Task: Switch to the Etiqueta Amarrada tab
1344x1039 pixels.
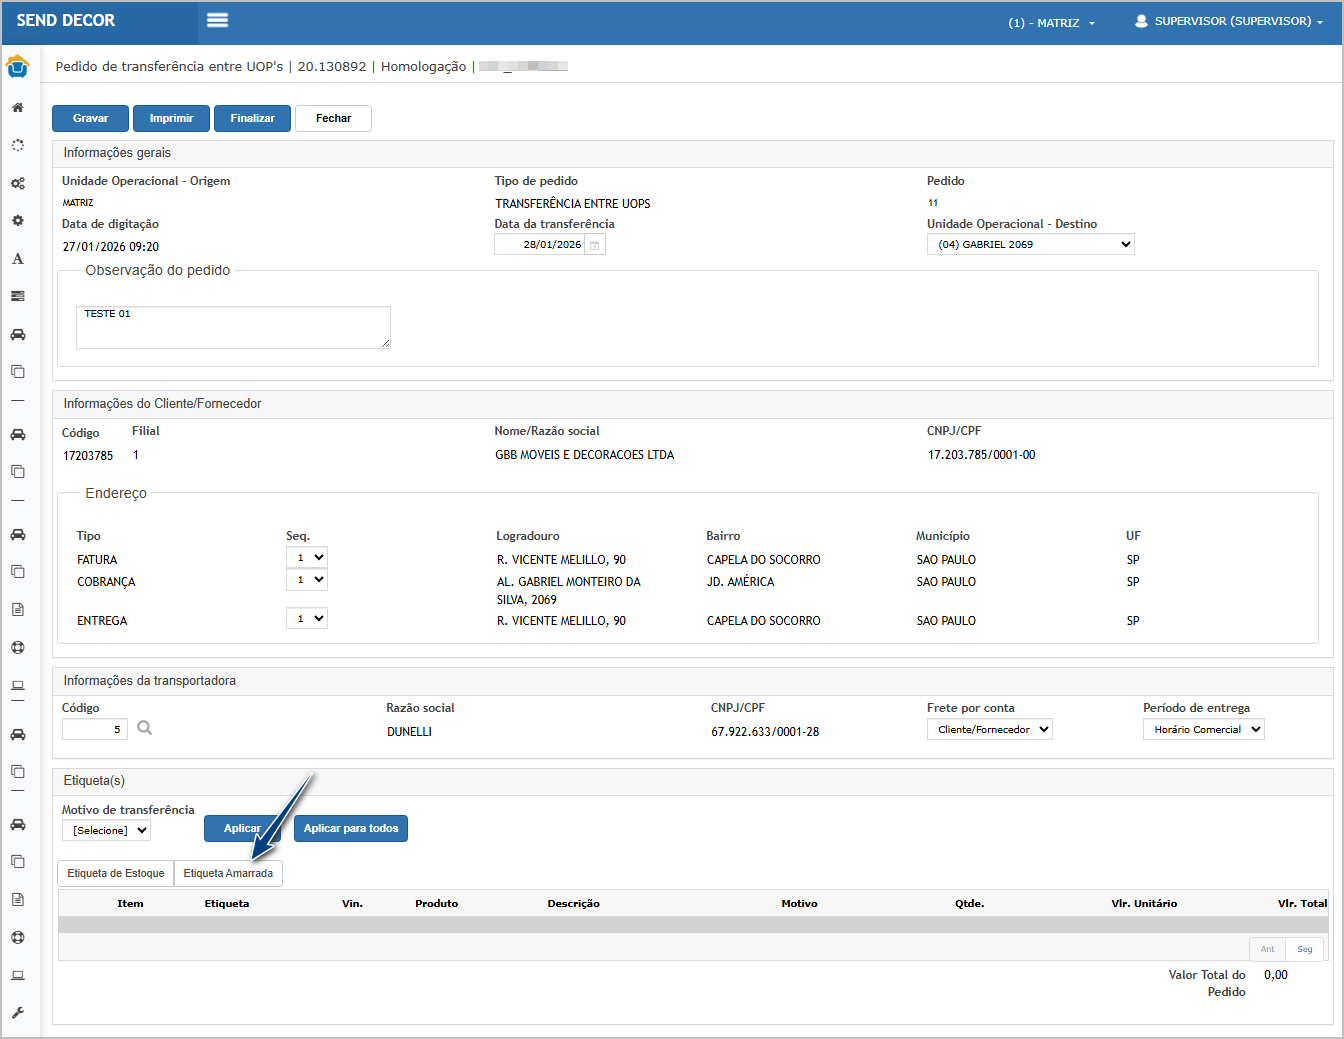Action: pos(228,874)
